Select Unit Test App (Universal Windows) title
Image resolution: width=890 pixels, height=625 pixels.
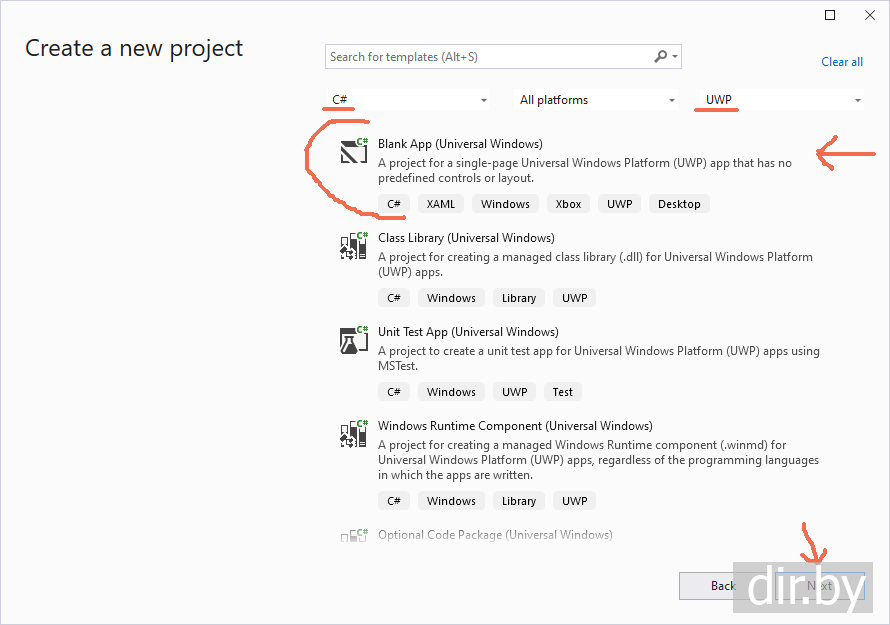click(x=468, y=332)
